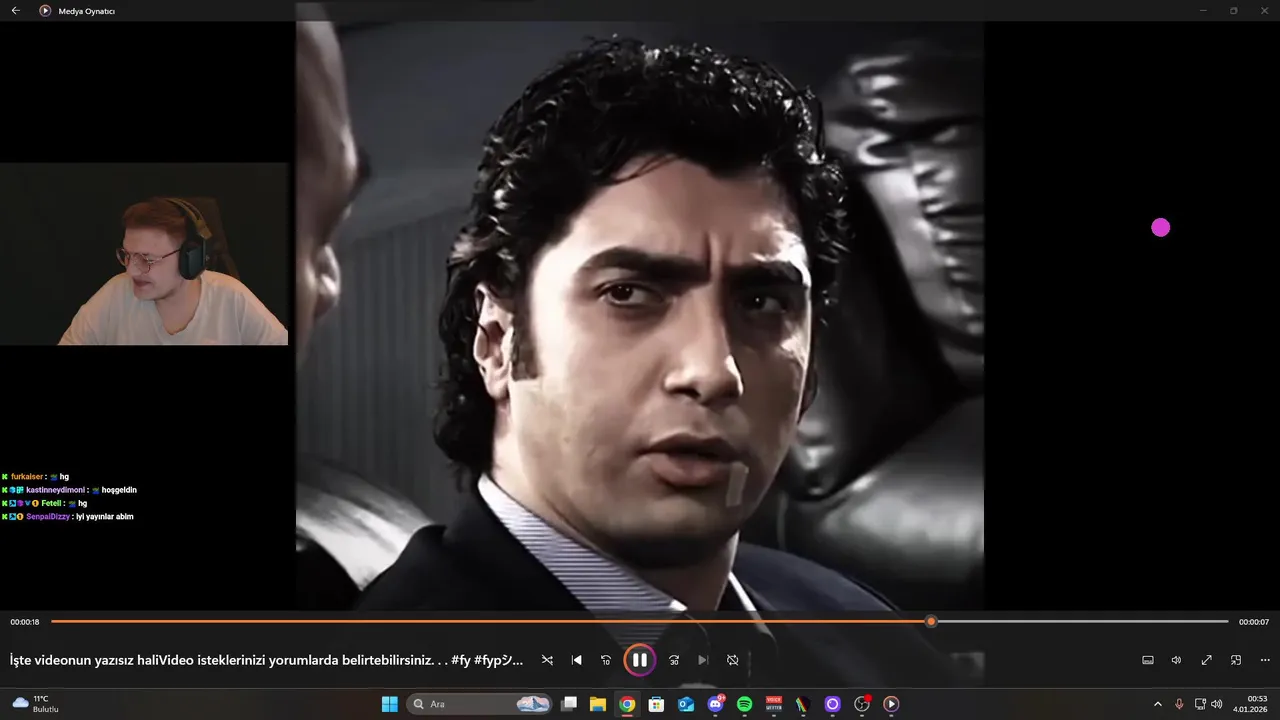Viewport: 1280px width, 720px height.
Task: Open the weather widget showing 11°C Bulutlu
Action: 36,704
